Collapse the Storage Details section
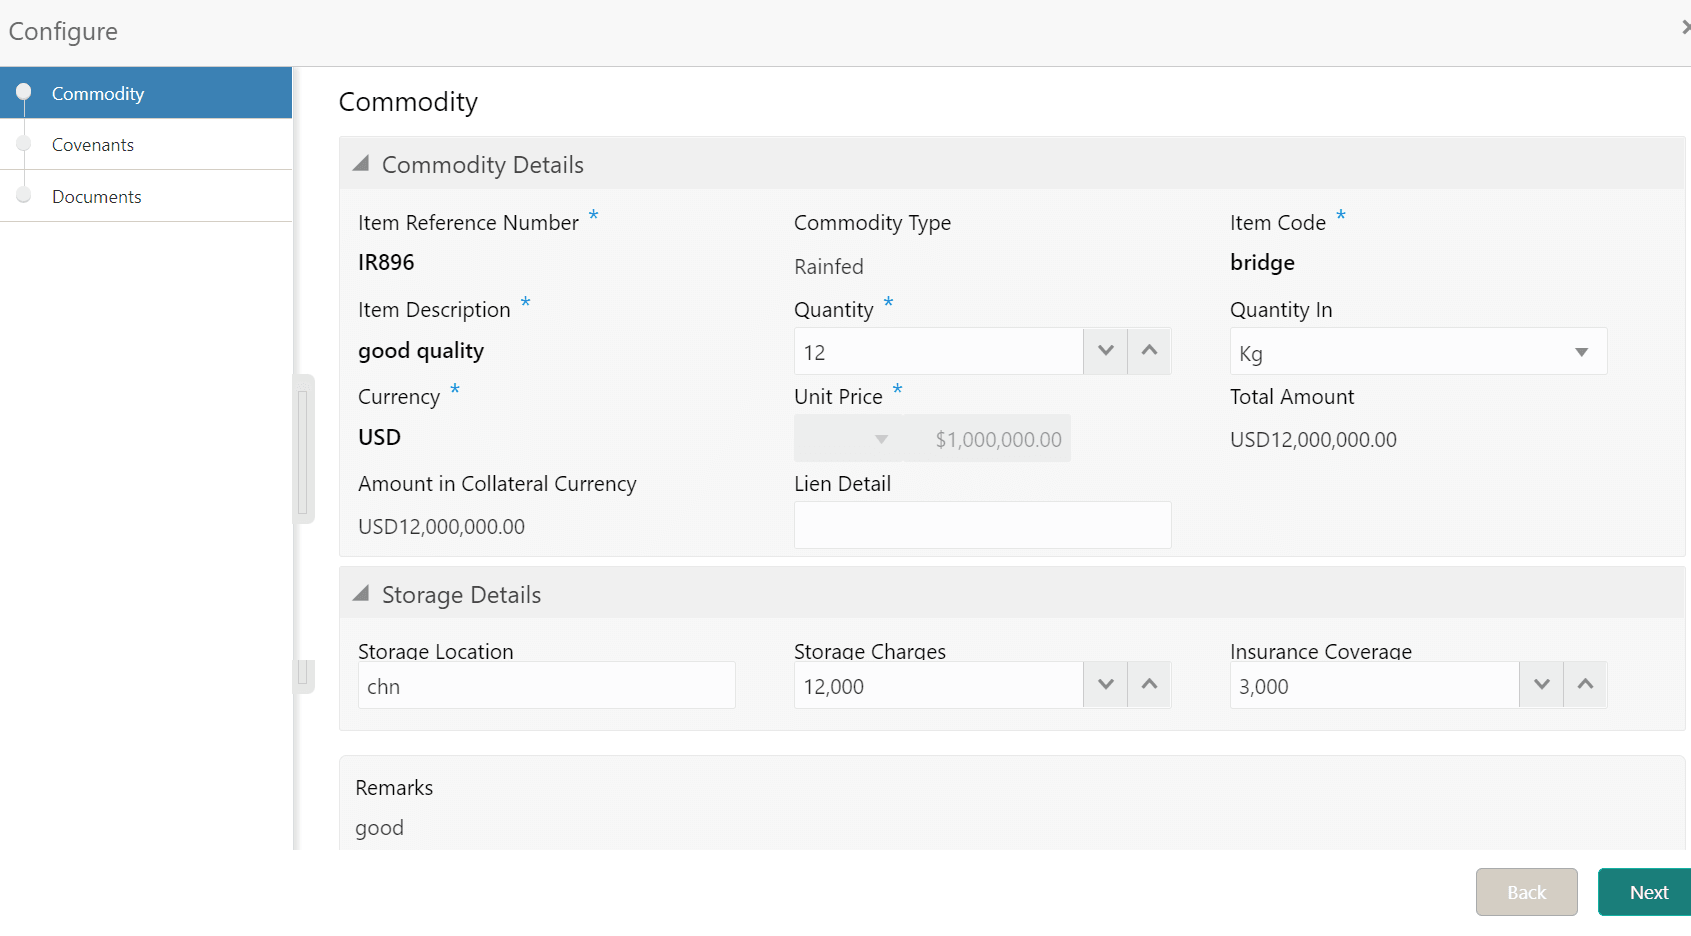Image resolution: width=1691 pixels, height=936 pixels. (x=362, y=592)
